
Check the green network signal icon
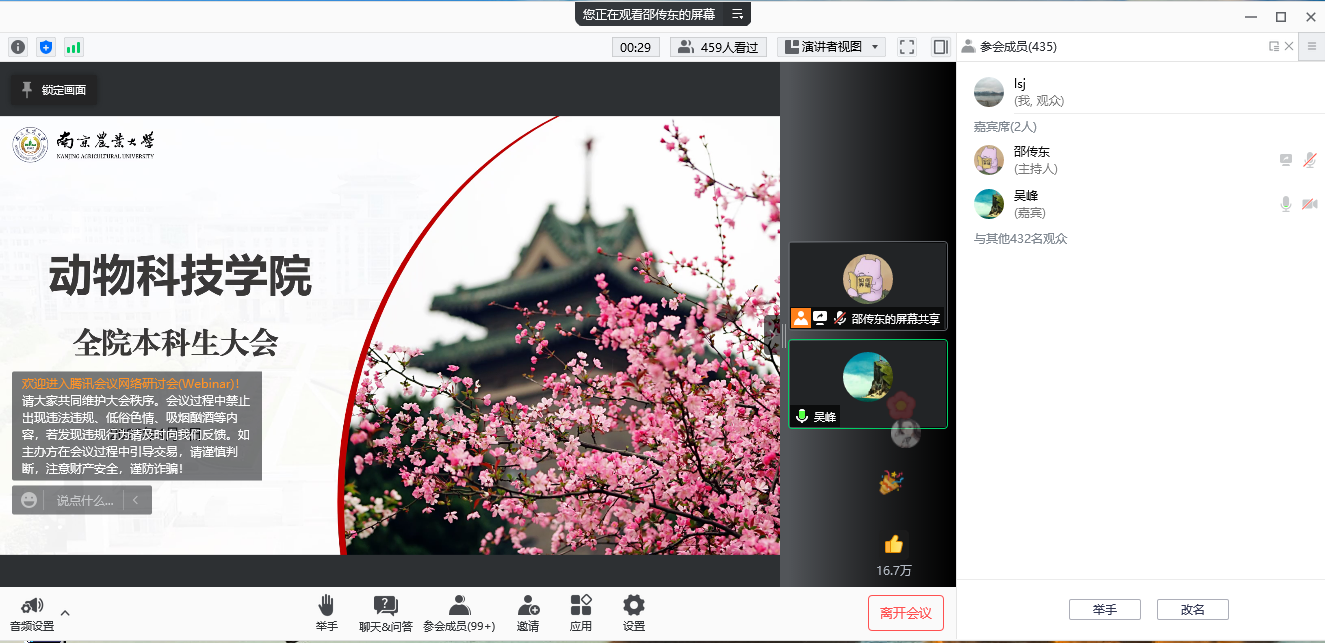pos(74,47)
